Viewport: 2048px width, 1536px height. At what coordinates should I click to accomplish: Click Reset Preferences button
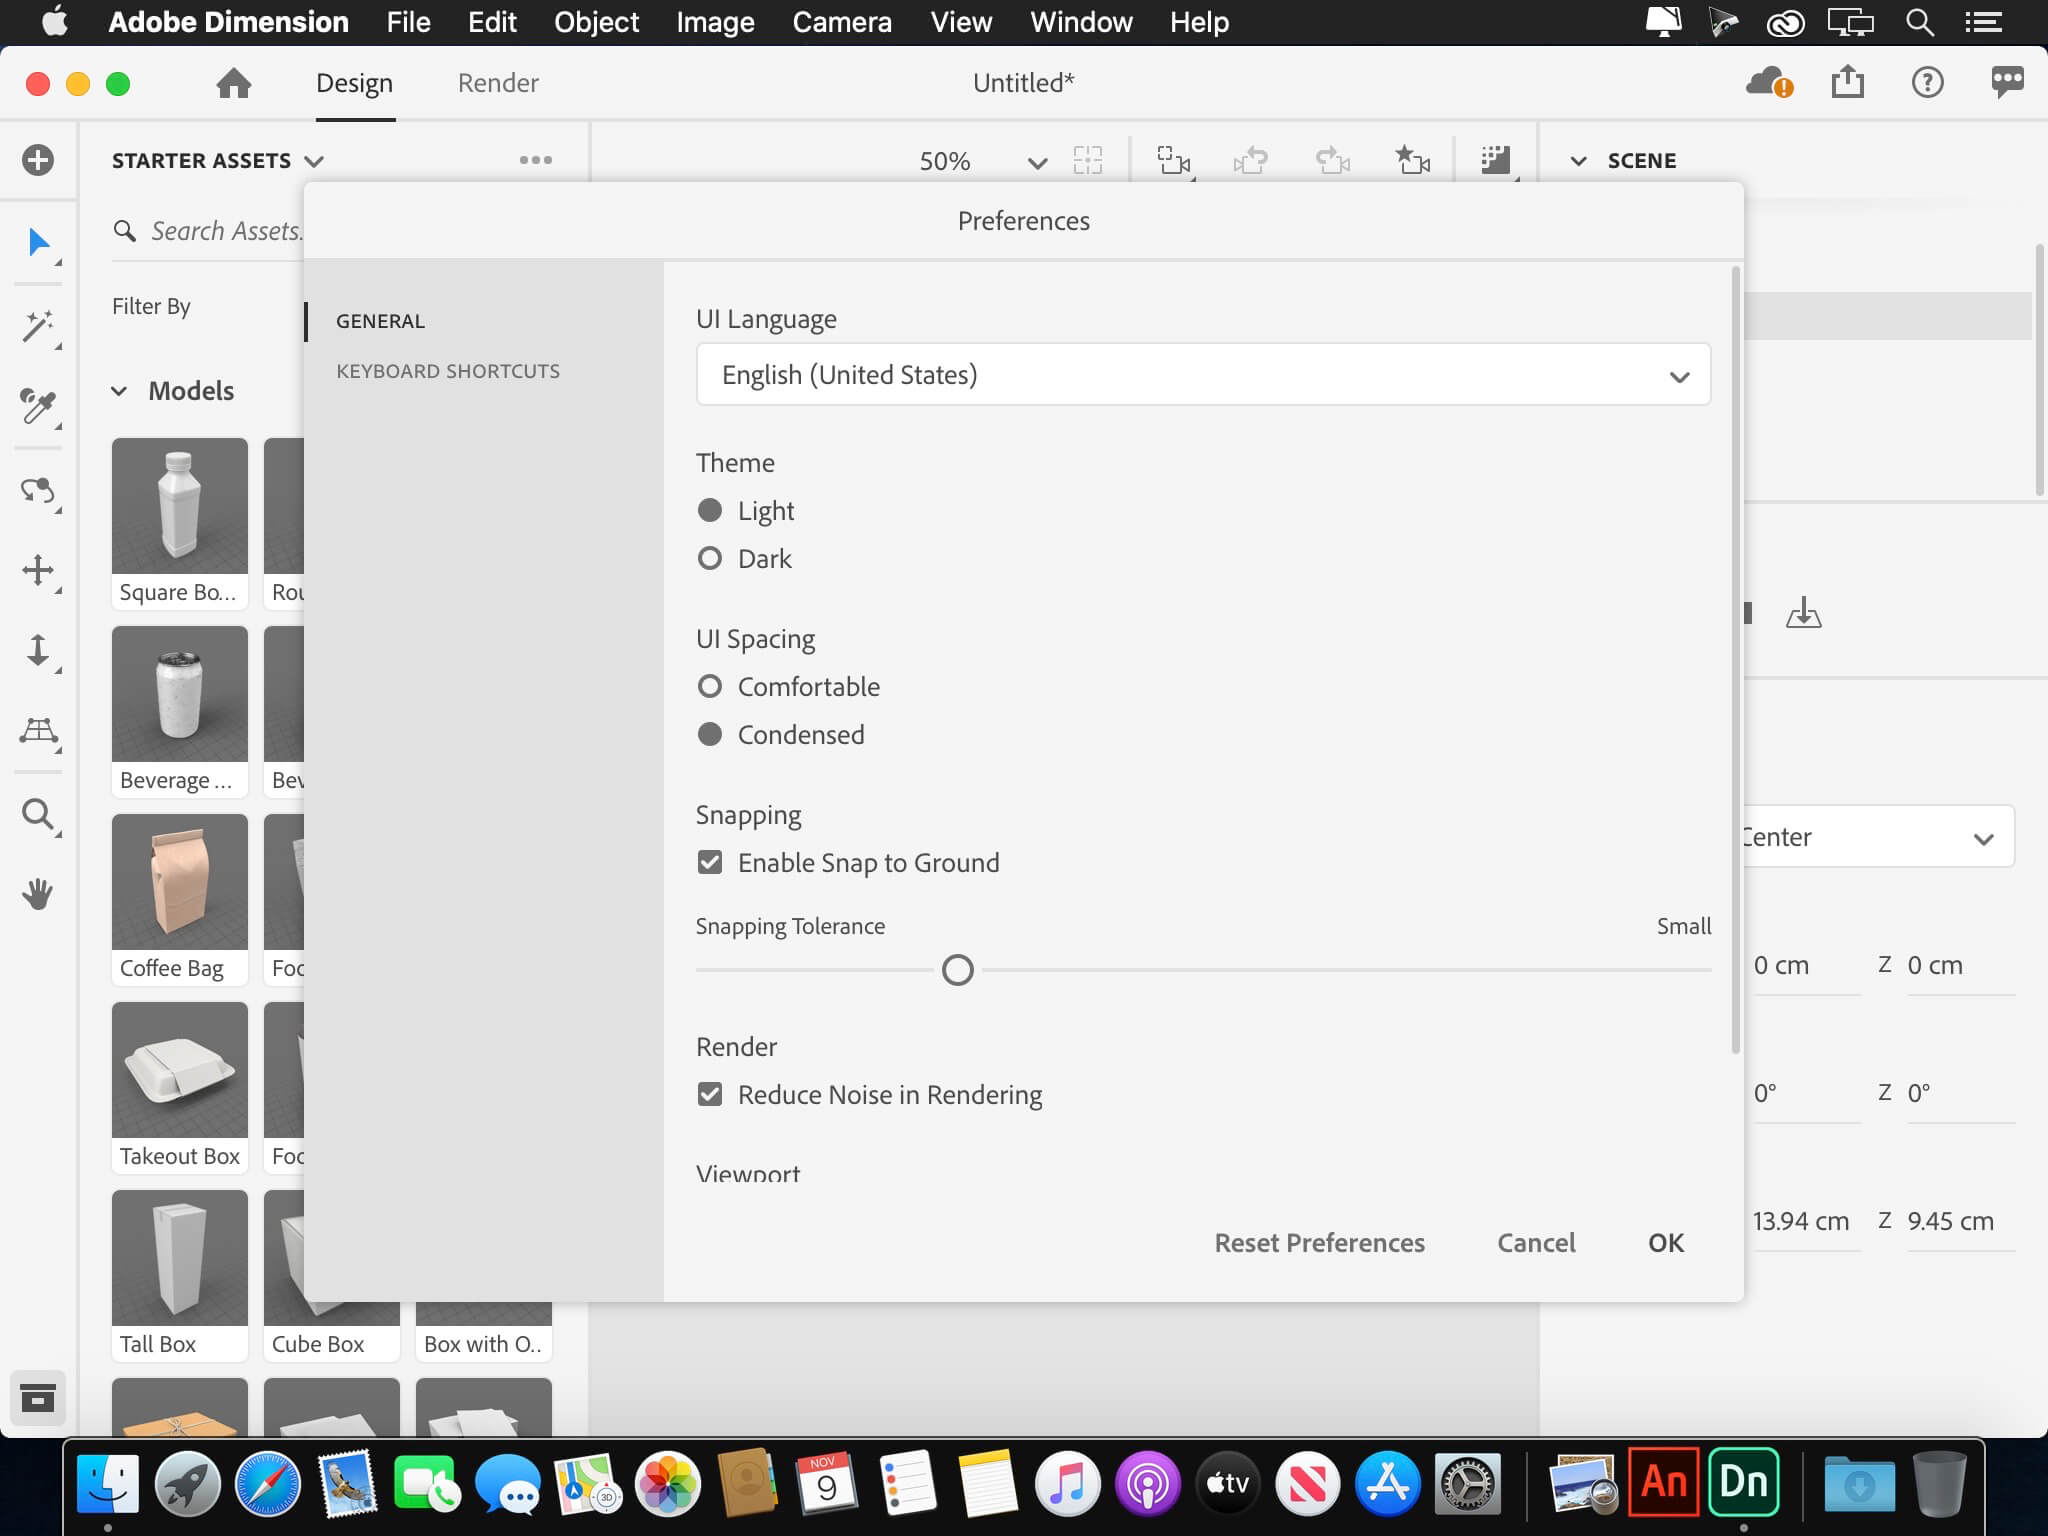(x=1319, y=1243)
